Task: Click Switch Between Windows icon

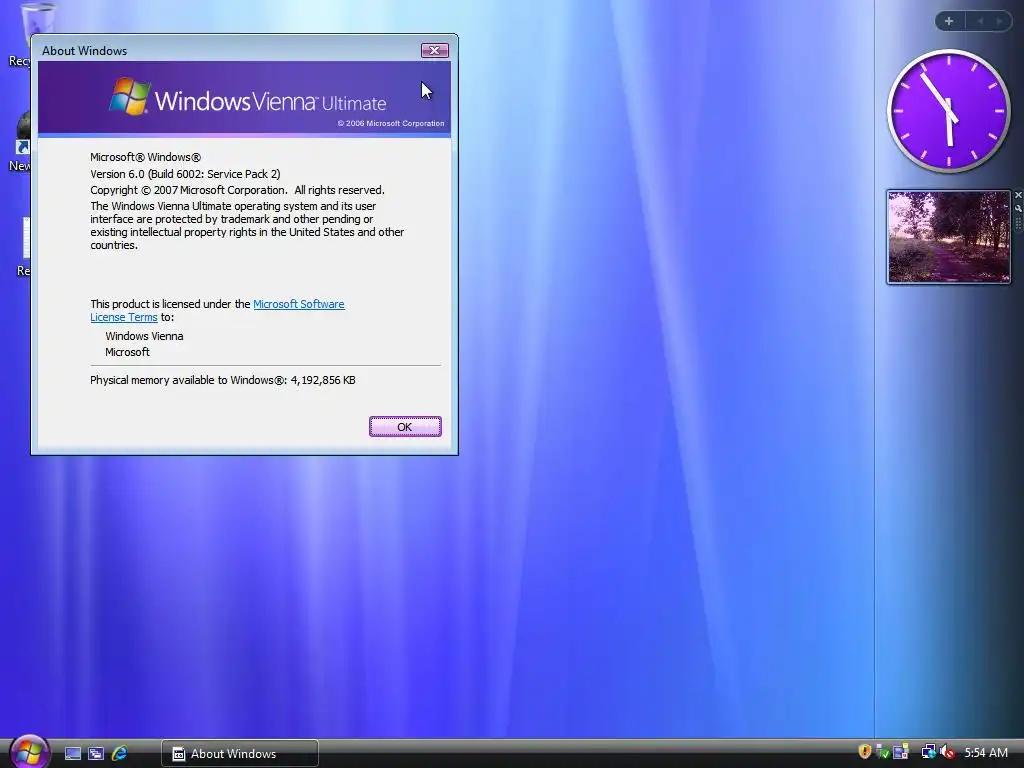Action: point(96,754)
